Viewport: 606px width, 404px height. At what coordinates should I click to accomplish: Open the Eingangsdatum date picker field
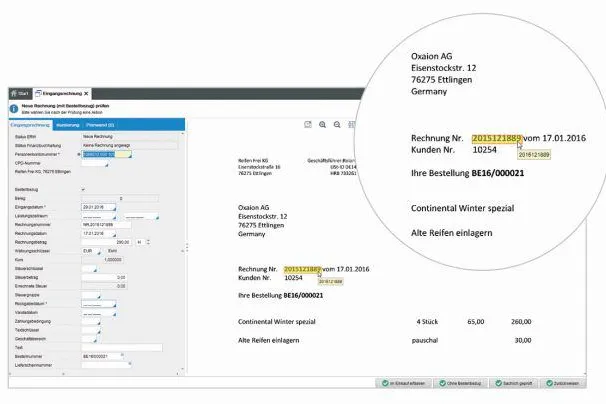99,207
